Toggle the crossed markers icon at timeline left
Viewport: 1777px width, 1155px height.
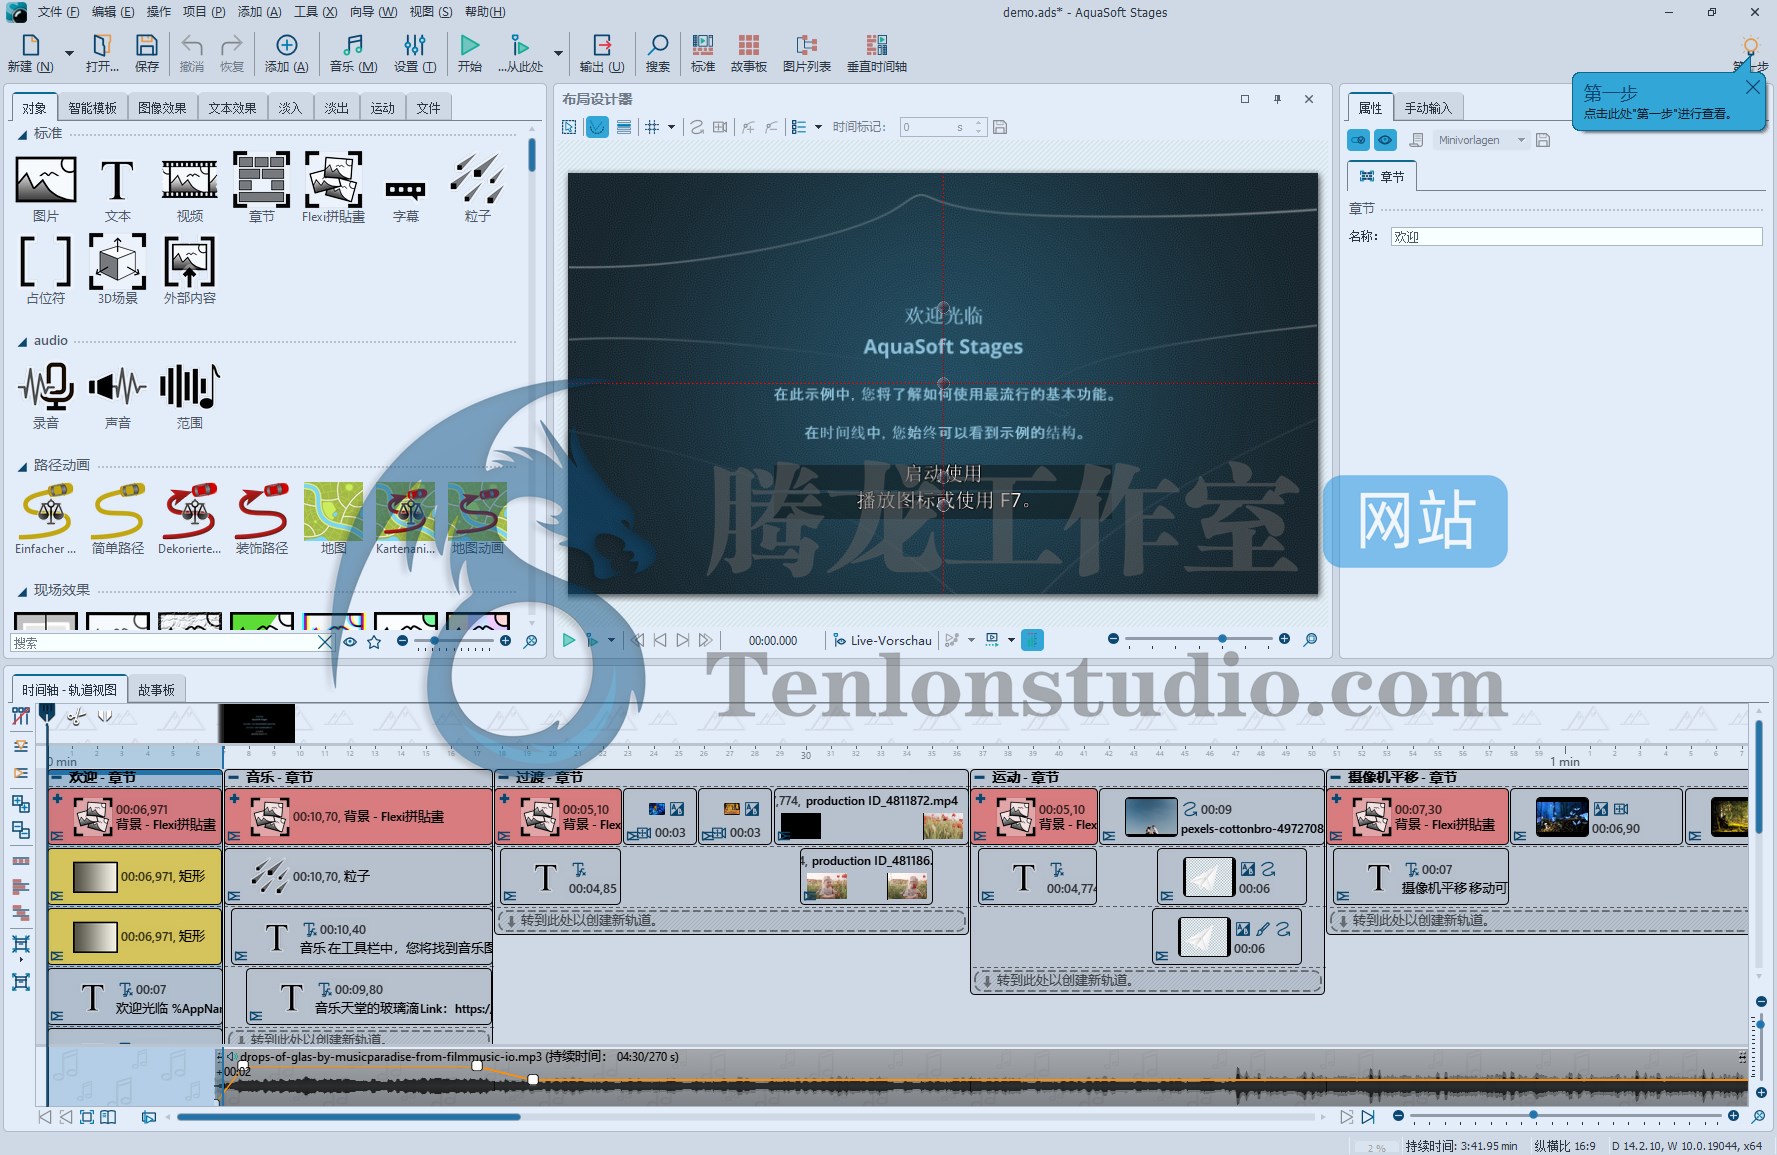(x=20, y=716)
